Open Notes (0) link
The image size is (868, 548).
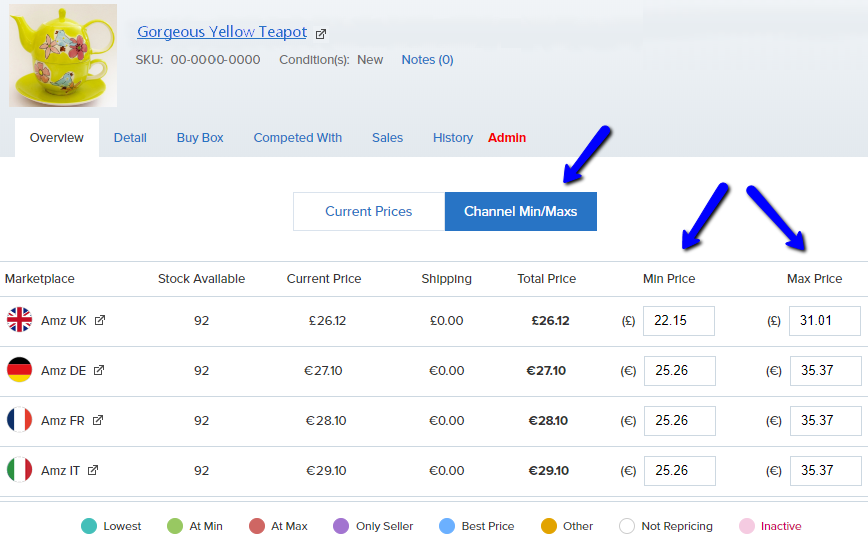click(427, 60)
